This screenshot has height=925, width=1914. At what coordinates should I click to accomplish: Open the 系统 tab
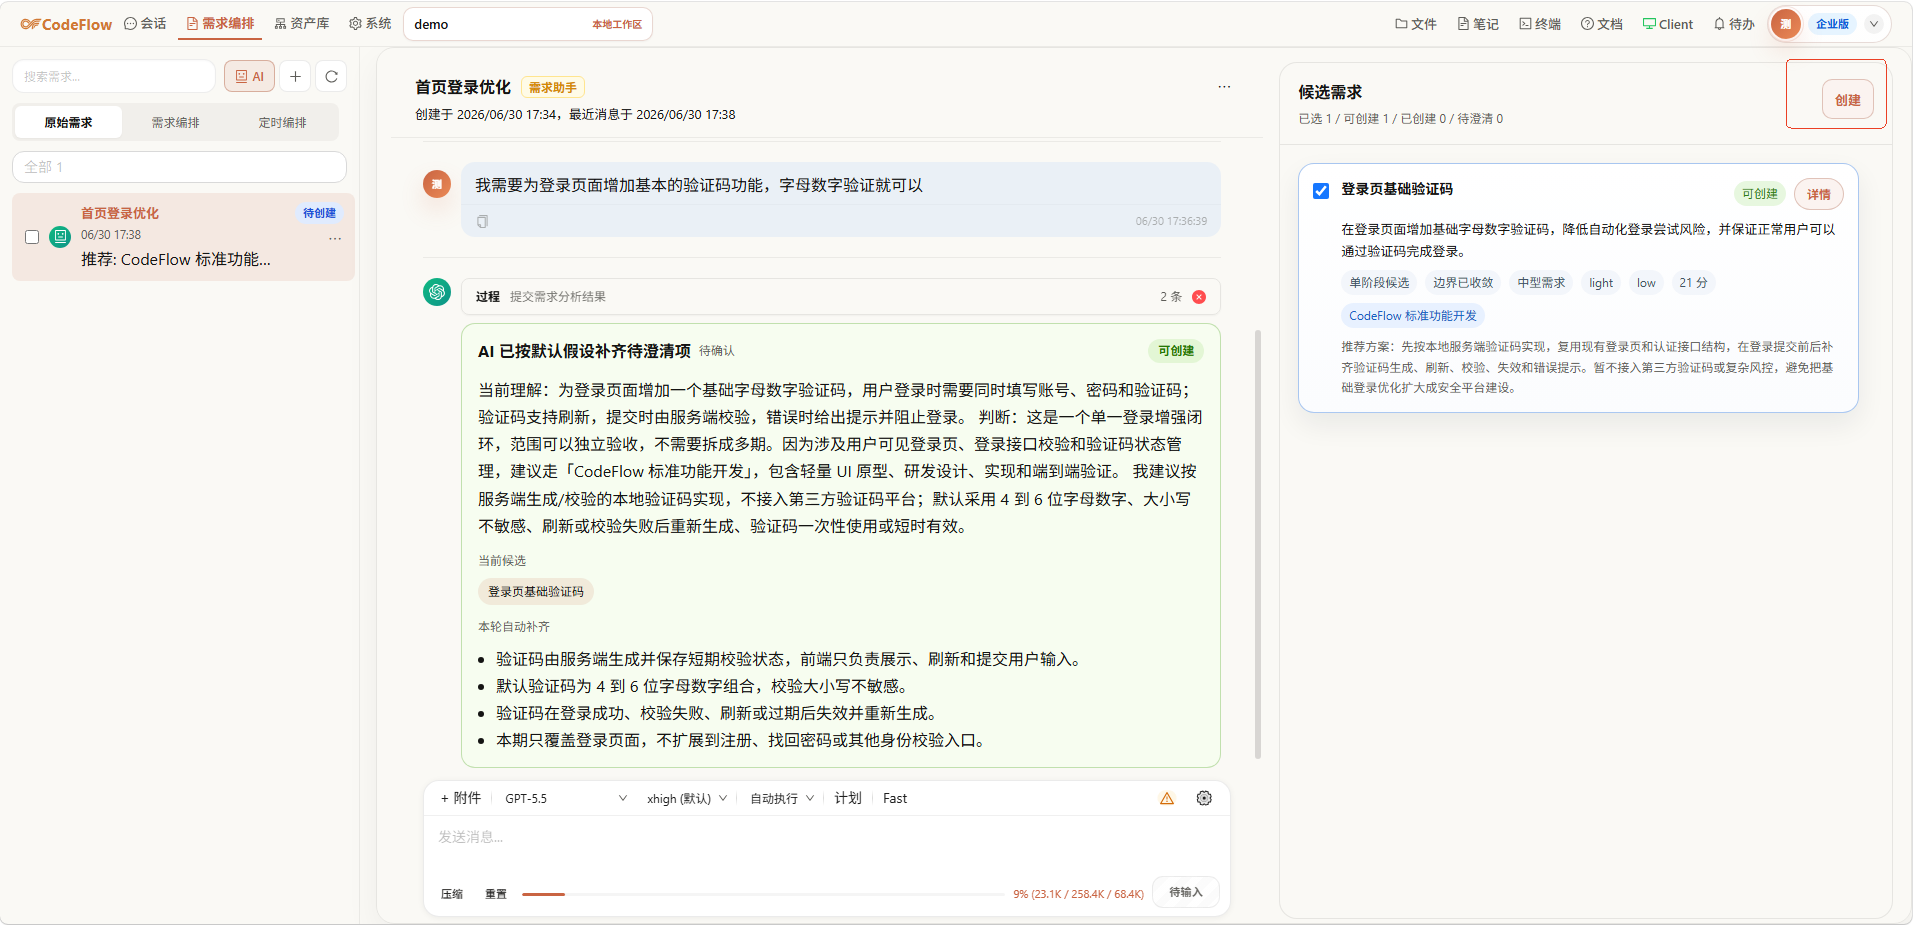click(370, 24)
